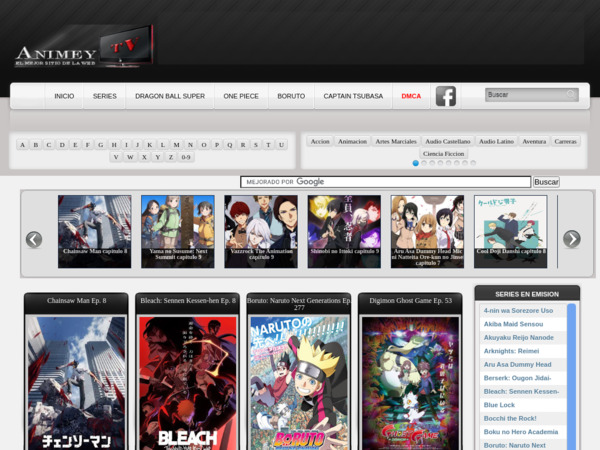600x450 pixels.
Task: Filter anime by letter M
Action: (x=176, y=145)
